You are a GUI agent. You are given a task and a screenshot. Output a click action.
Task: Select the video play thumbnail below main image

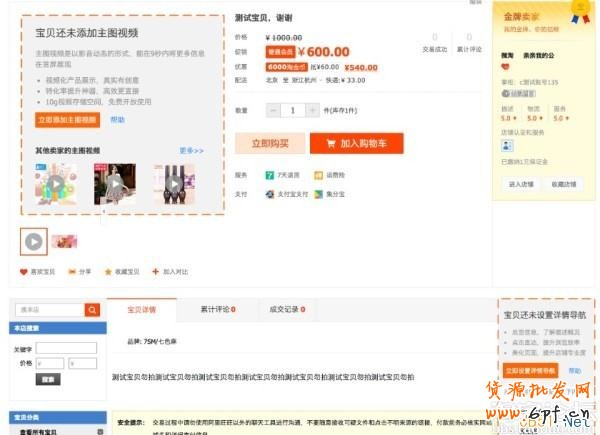34,241
